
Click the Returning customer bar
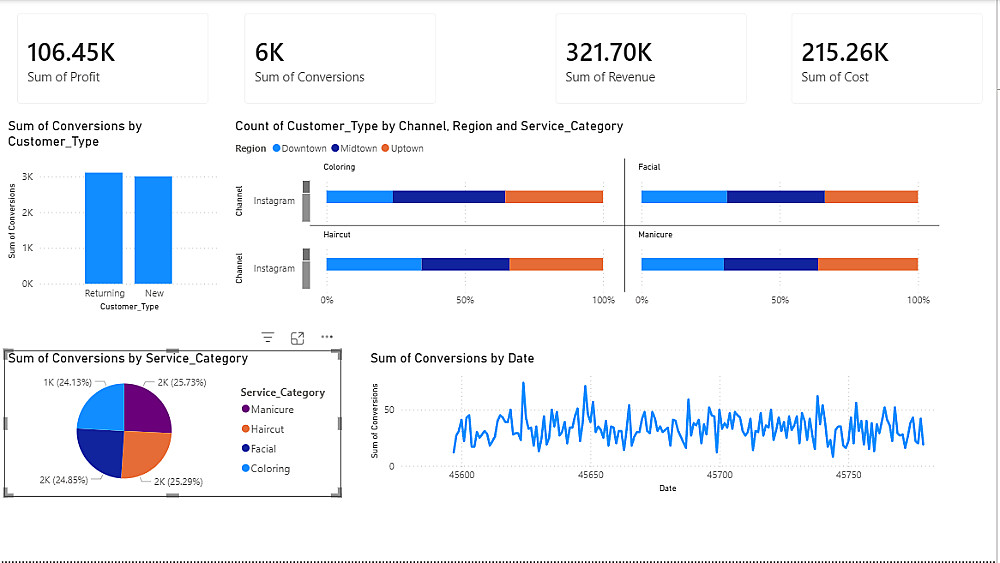pyautogui.click(x=104, y=228)
